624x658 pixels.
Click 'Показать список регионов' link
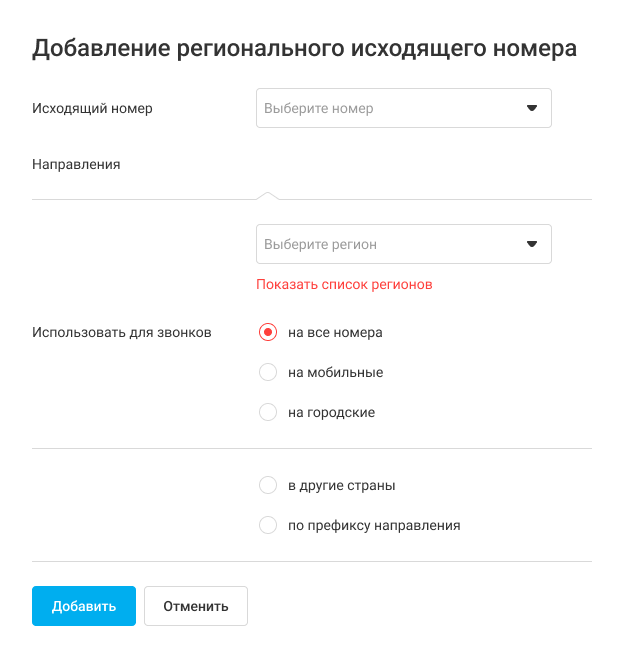pos(344,284)
